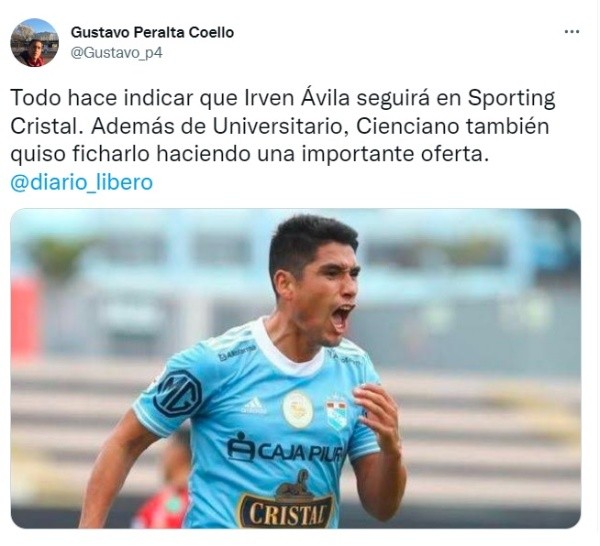Click the words "Irven Ávila" in tweet
Viewport: 600px width, 546px height.
[297, 98]
